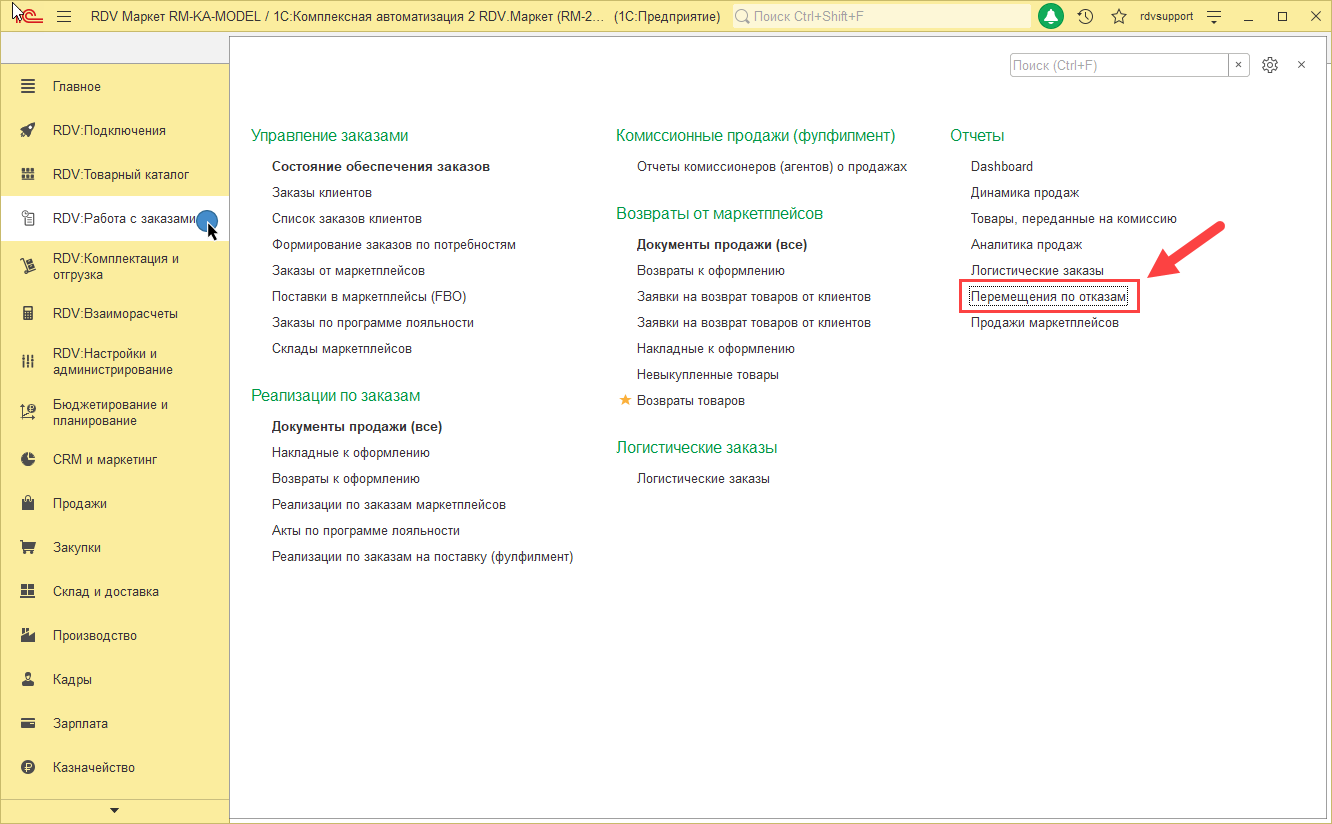The width and height of the screenshot is (1332, 824).
Task: Open the Динамика продаж report
Action: coord(1025,193)
